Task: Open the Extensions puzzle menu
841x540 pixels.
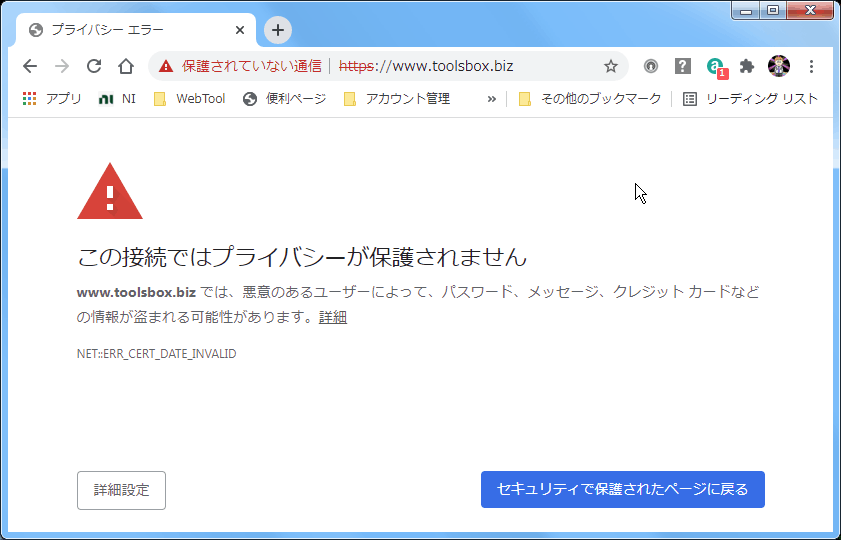Action: [747, 66]
